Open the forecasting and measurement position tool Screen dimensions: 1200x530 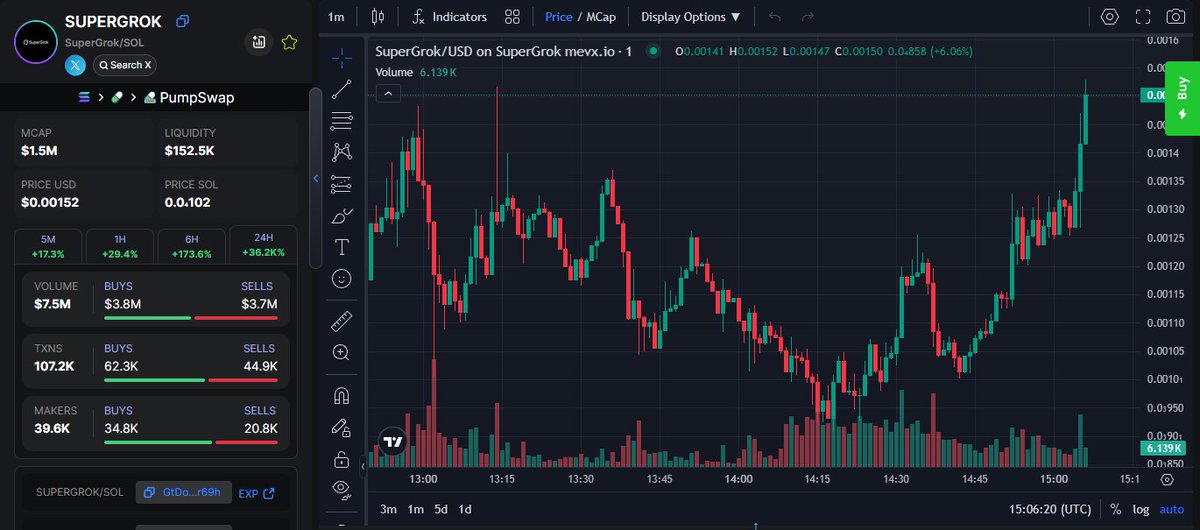(x=342, y=184)
